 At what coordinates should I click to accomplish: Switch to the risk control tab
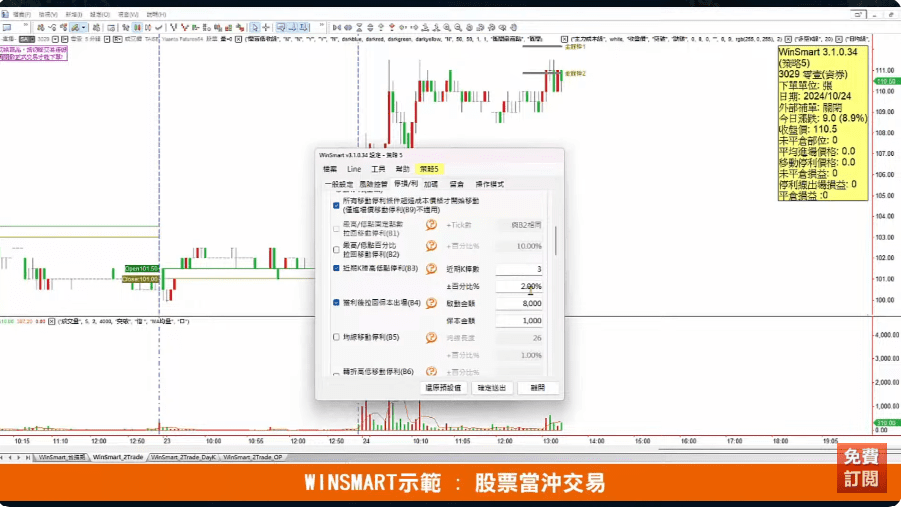374,184
